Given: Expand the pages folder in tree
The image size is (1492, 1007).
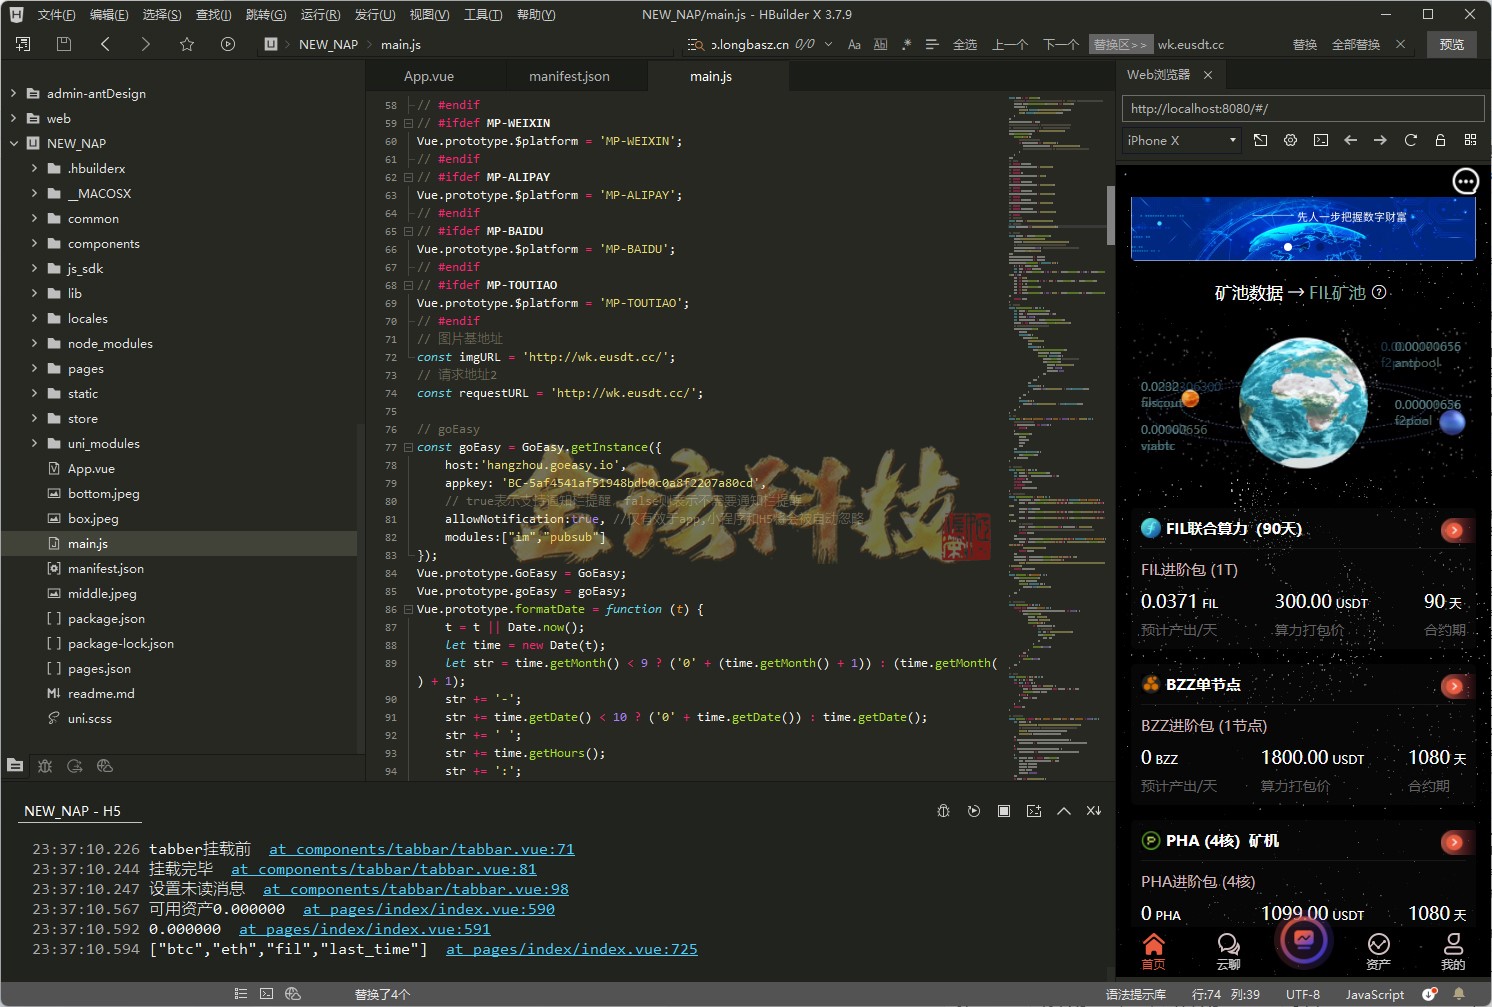Looking at the screenshot, I should [x=35, y=368].
